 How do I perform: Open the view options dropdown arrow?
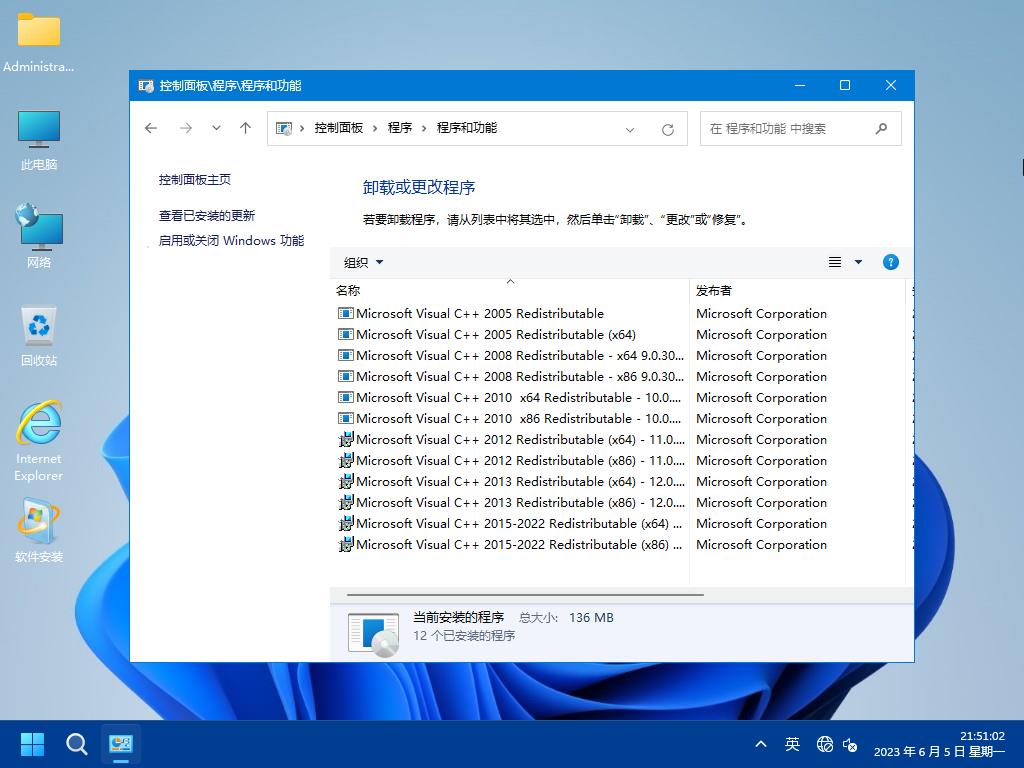[x=858, y=262]
